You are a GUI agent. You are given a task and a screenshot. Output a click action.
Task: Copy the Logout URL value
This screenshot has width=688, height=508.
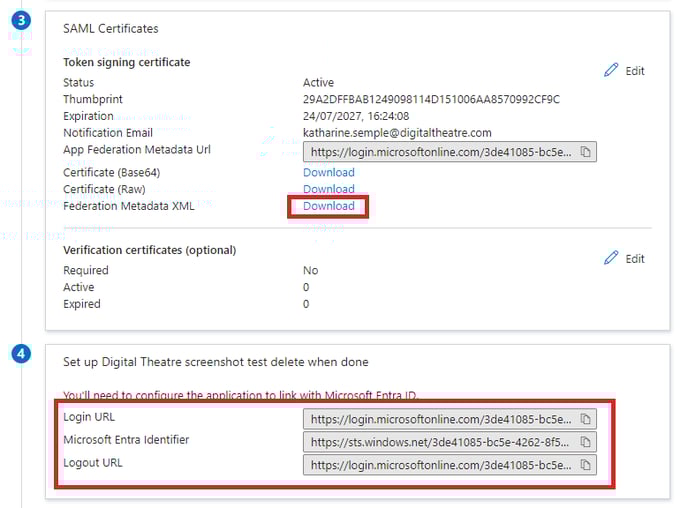[585, 465]
